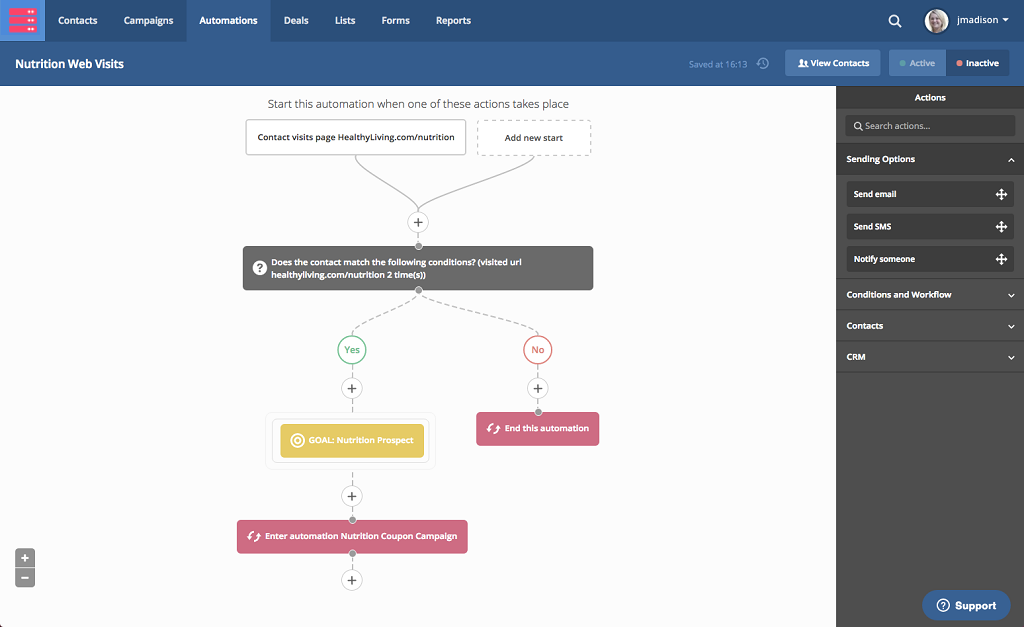1024x627 pixels.
Task: Click the Search actions input field
Action: click(930, 126)
